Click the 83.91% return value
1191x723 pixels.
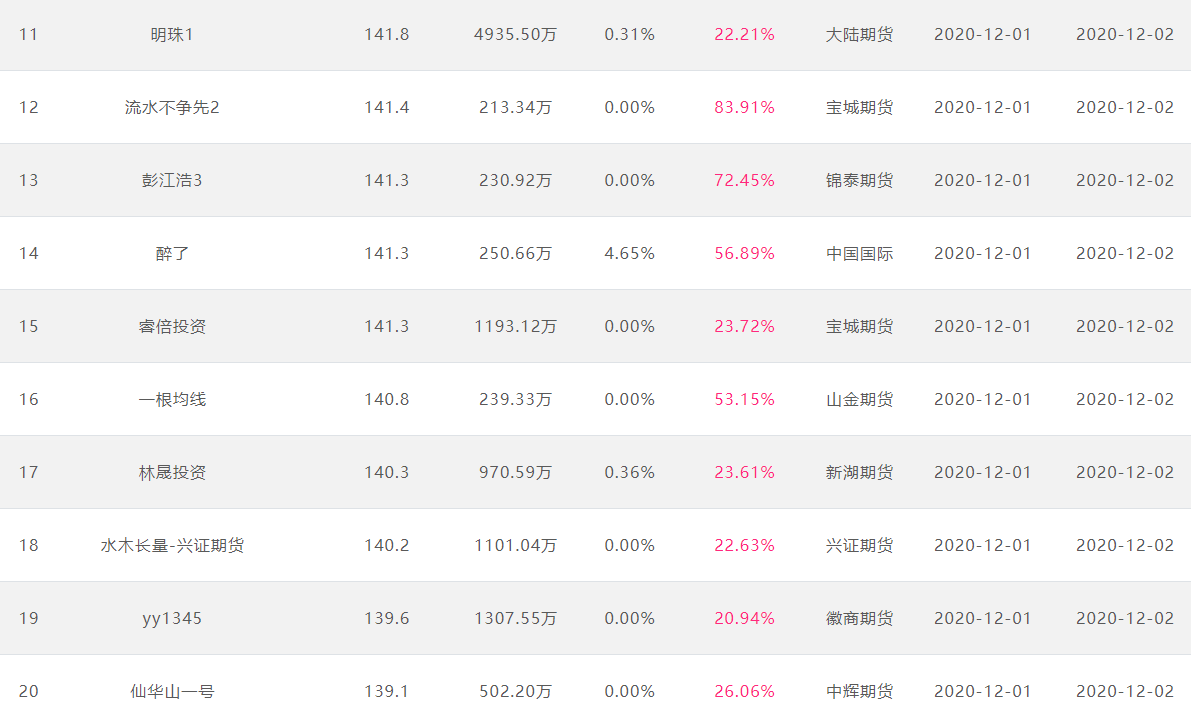click(x=744, y=107)
